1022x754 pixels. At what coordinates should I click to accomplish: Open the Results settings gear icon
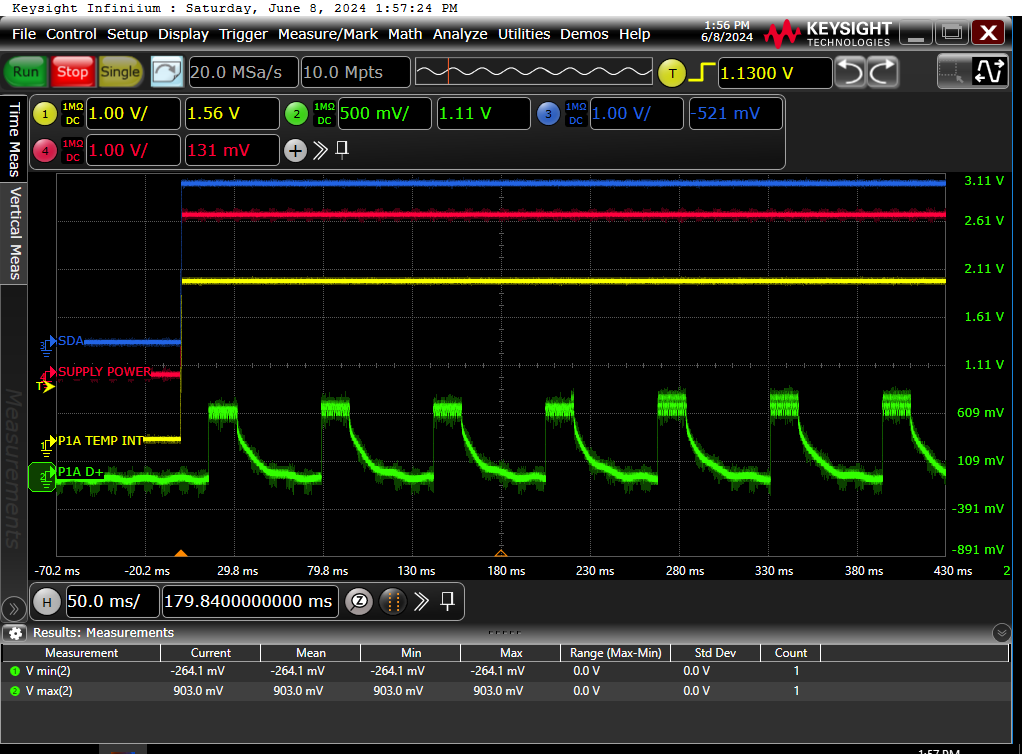(x=15, y=632)
